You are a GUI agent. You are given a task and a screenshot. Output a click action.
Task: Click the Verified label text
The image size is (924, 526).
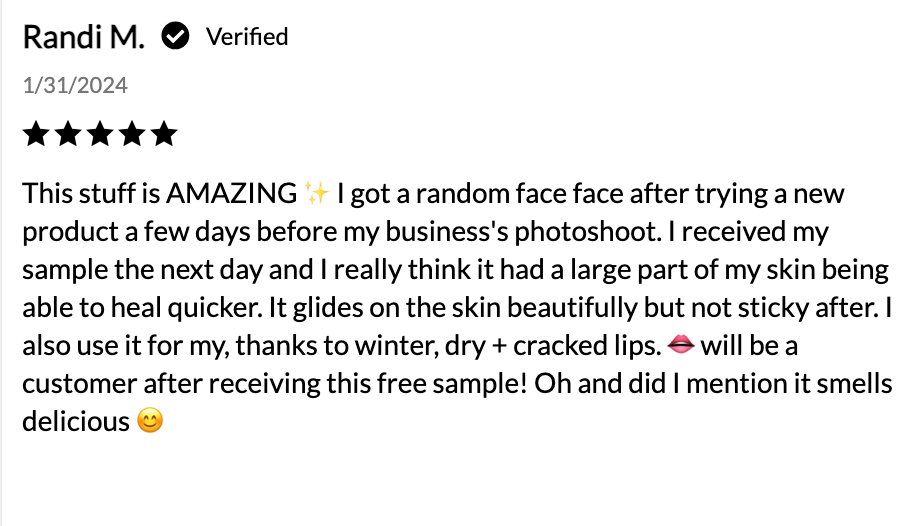[247, 38]
